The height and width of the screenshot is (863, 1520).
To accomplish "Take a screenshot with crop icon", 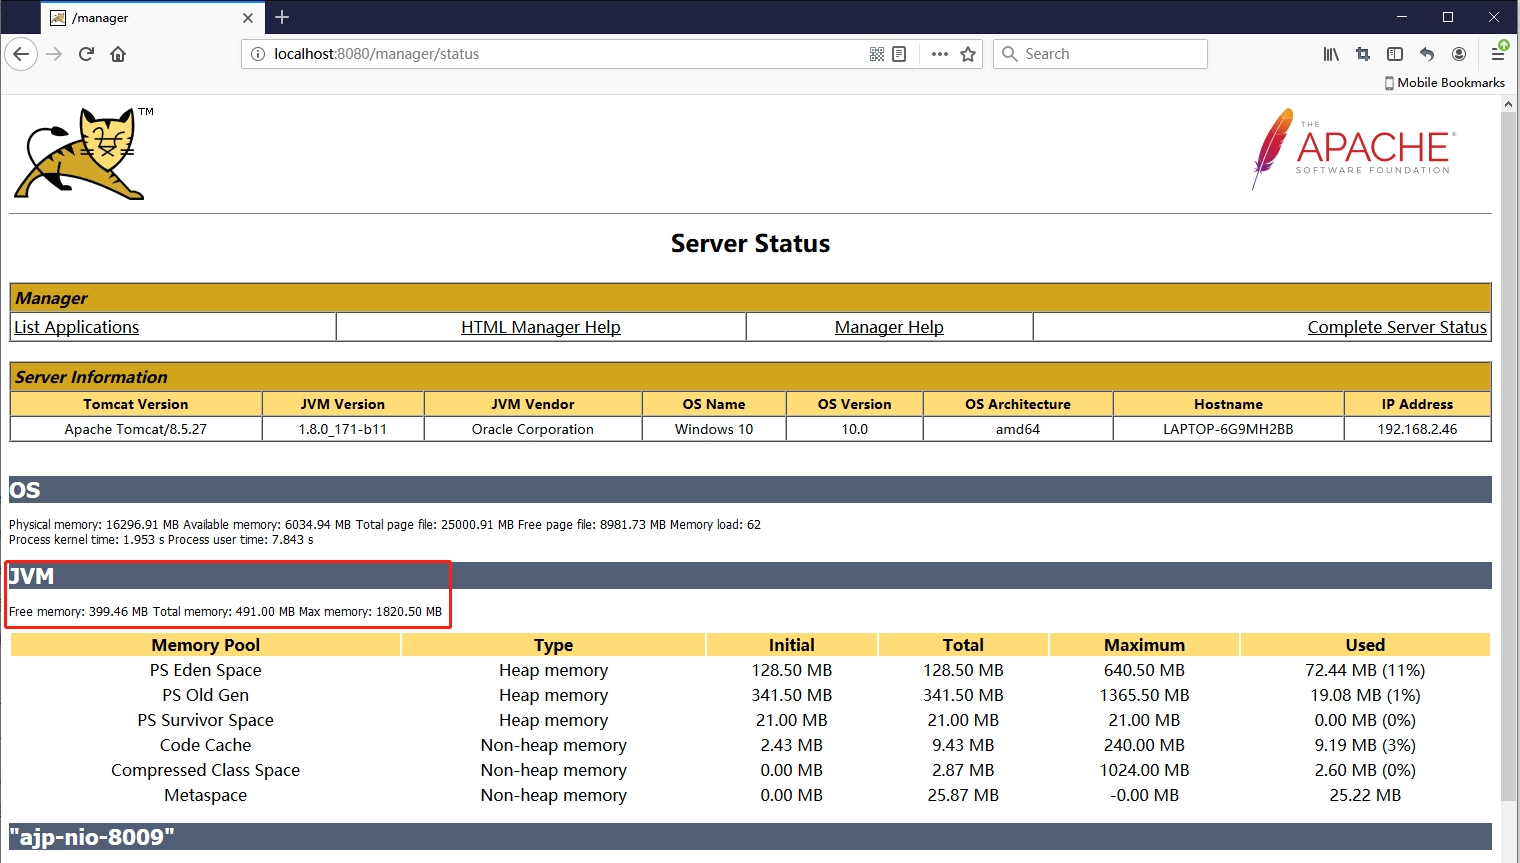I will coord(1363,54).
